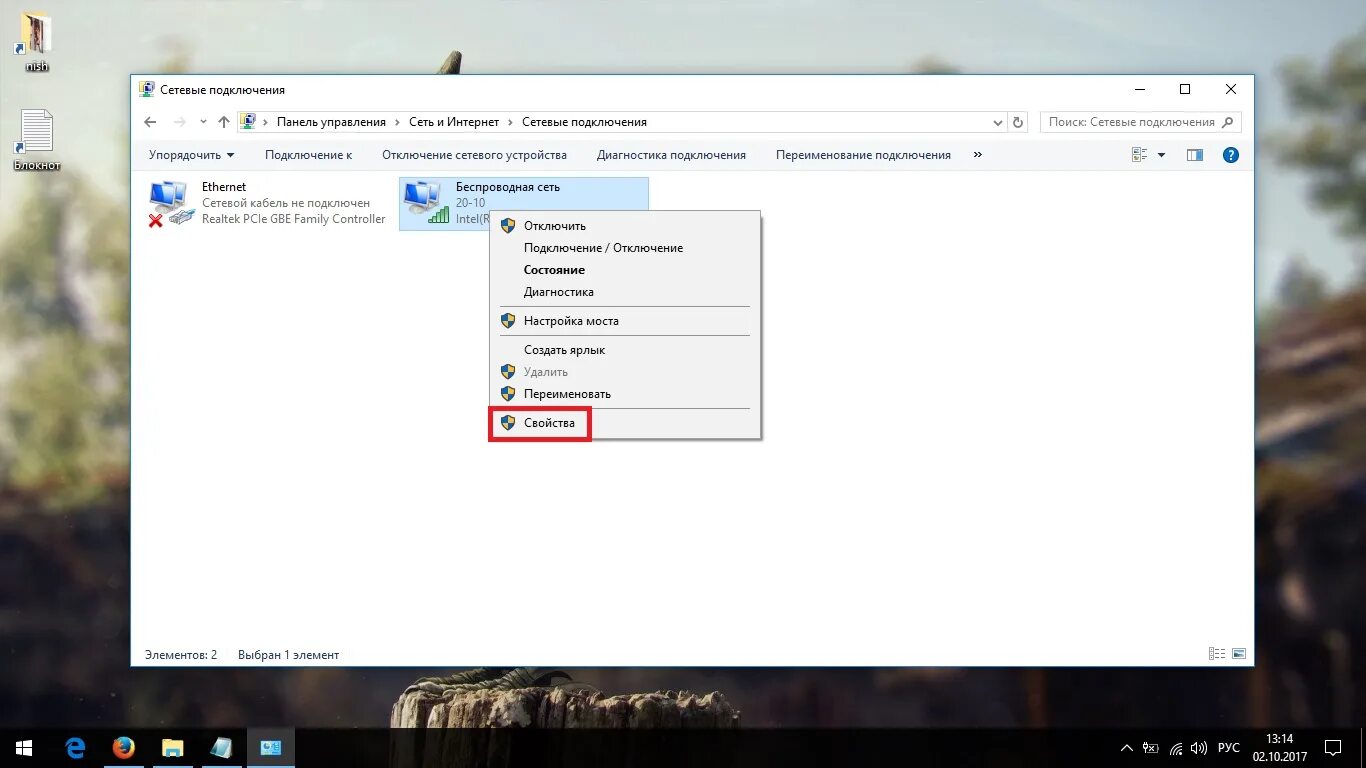
Task: Click the search magnifier icon
Action: [x=1229, y=122]
